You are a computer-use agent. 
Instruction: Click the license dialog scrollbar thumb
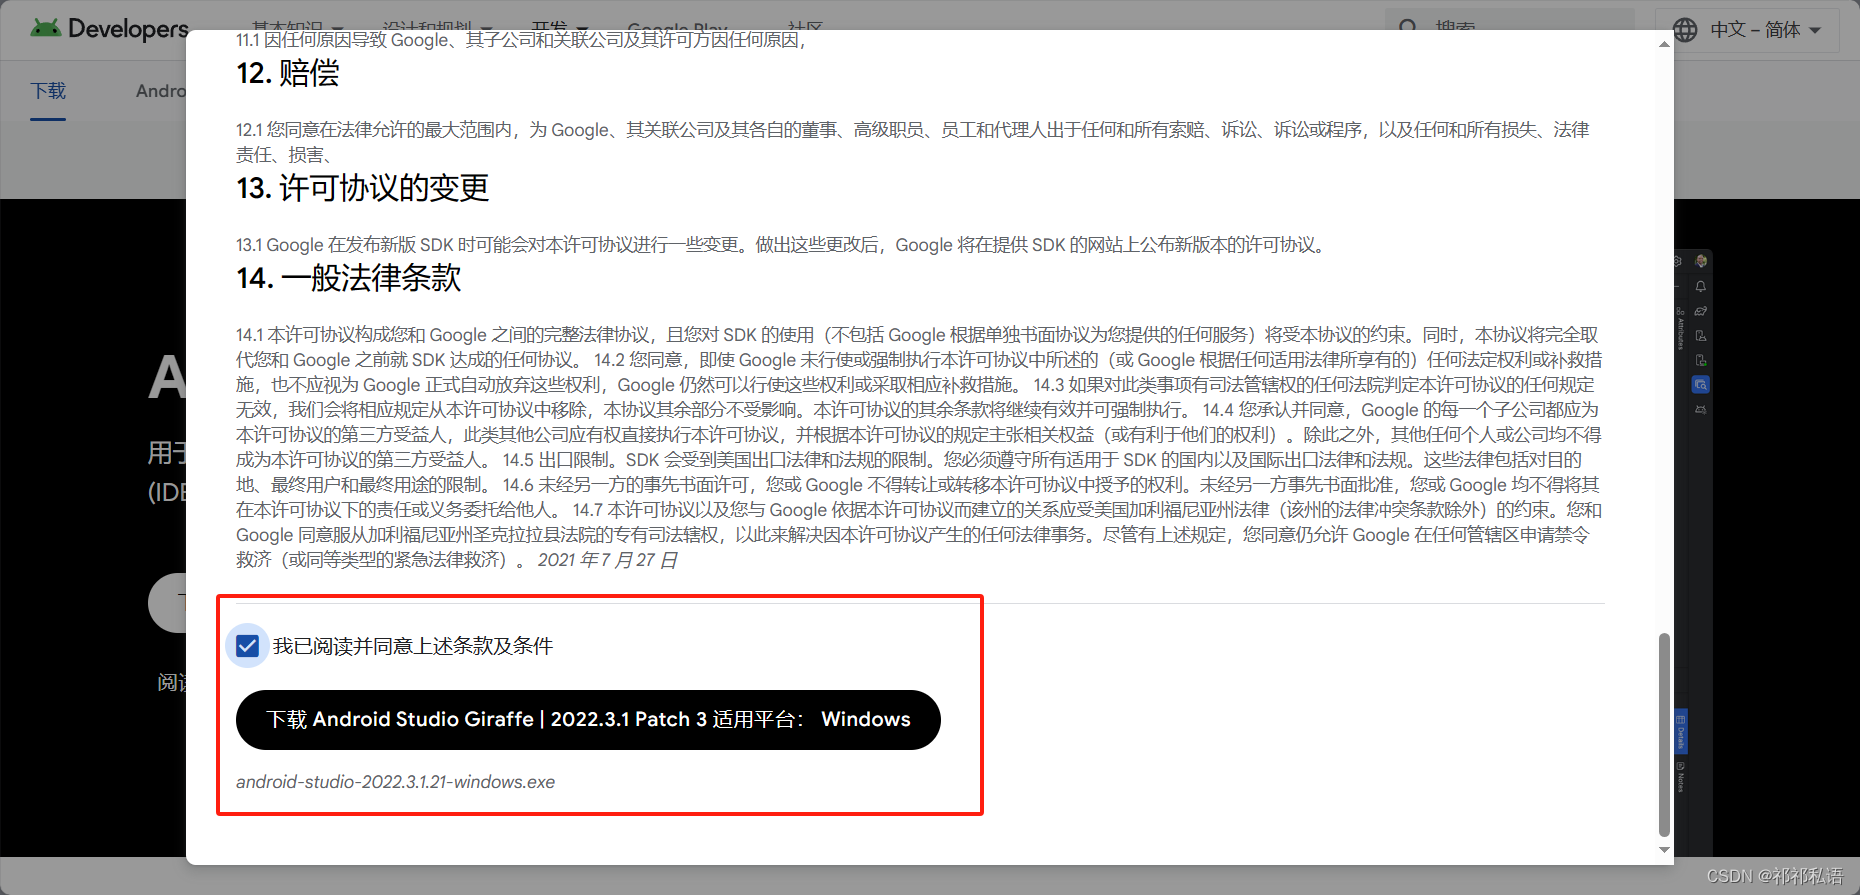pyautogui.click(x=1664, y=734)
